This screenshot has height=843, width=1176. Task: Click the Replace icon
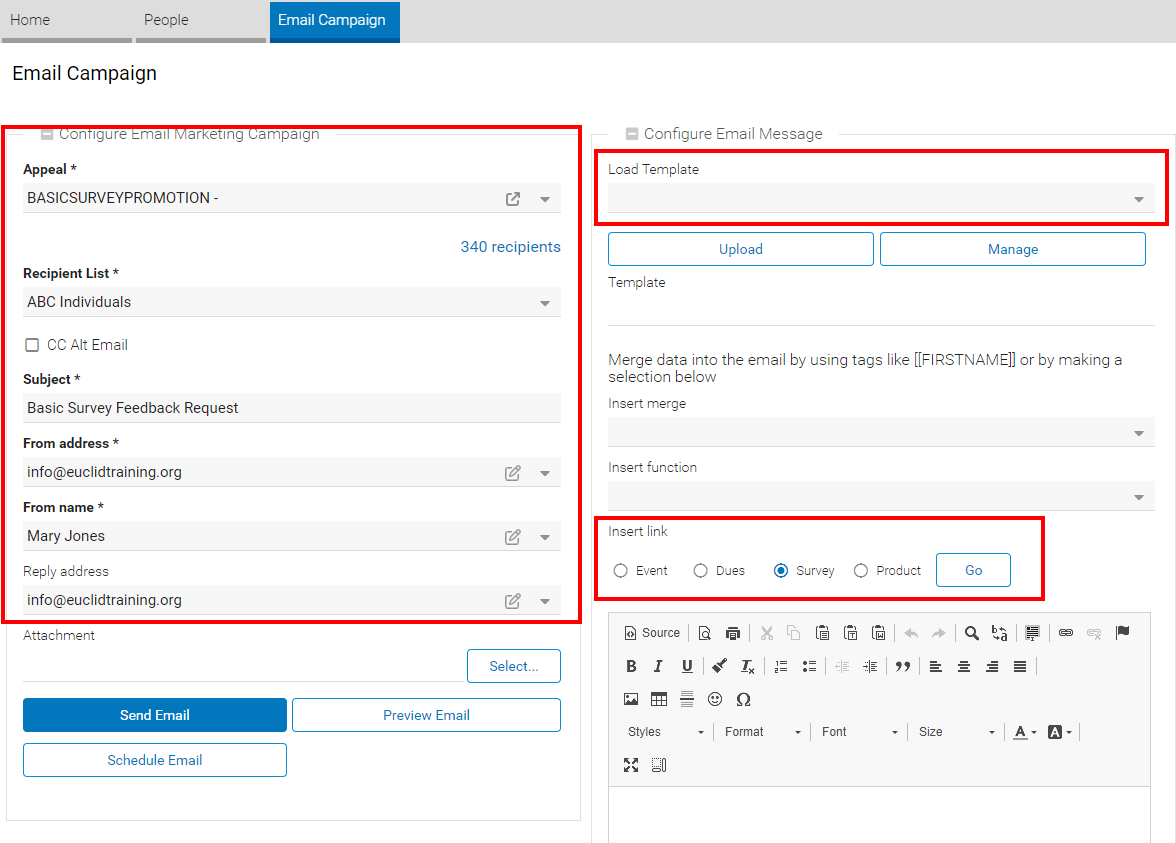[x=999, y=633]
